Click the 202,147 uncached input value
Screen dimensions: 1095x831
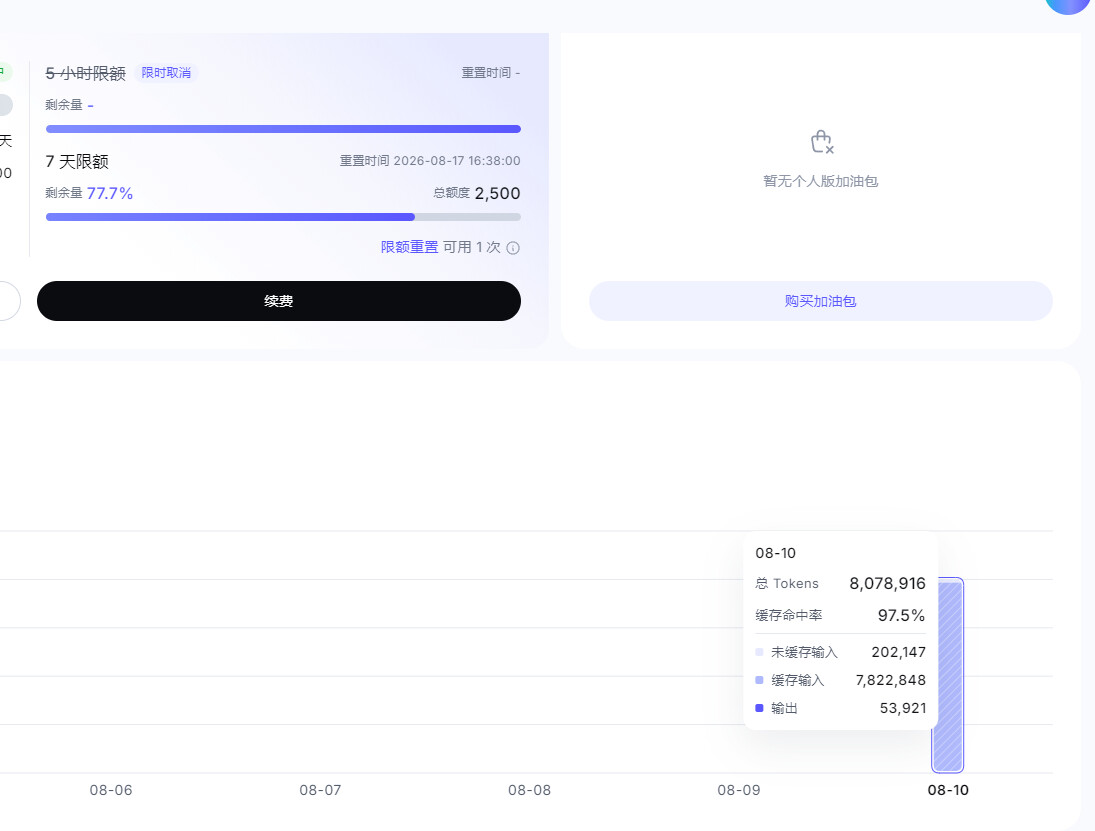[898, 652]
